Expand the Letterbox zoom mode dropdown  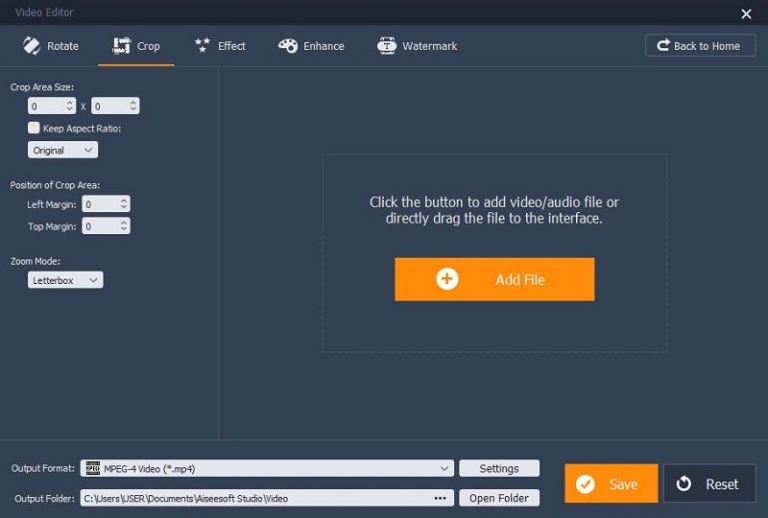click(66, 280)
